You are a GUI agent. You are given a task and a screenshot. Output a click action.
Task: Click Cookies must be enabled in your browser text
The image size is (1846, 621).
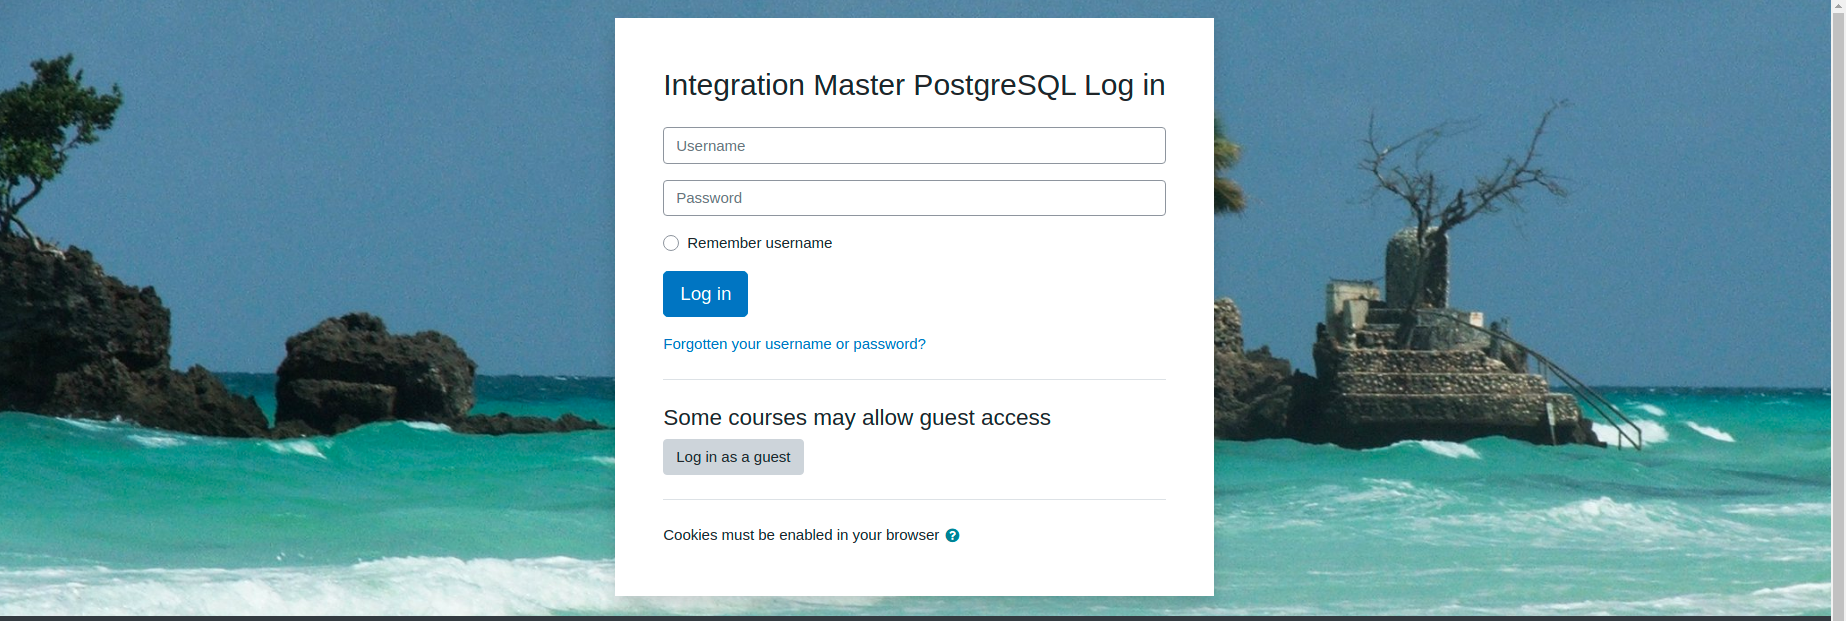[801, 535]
